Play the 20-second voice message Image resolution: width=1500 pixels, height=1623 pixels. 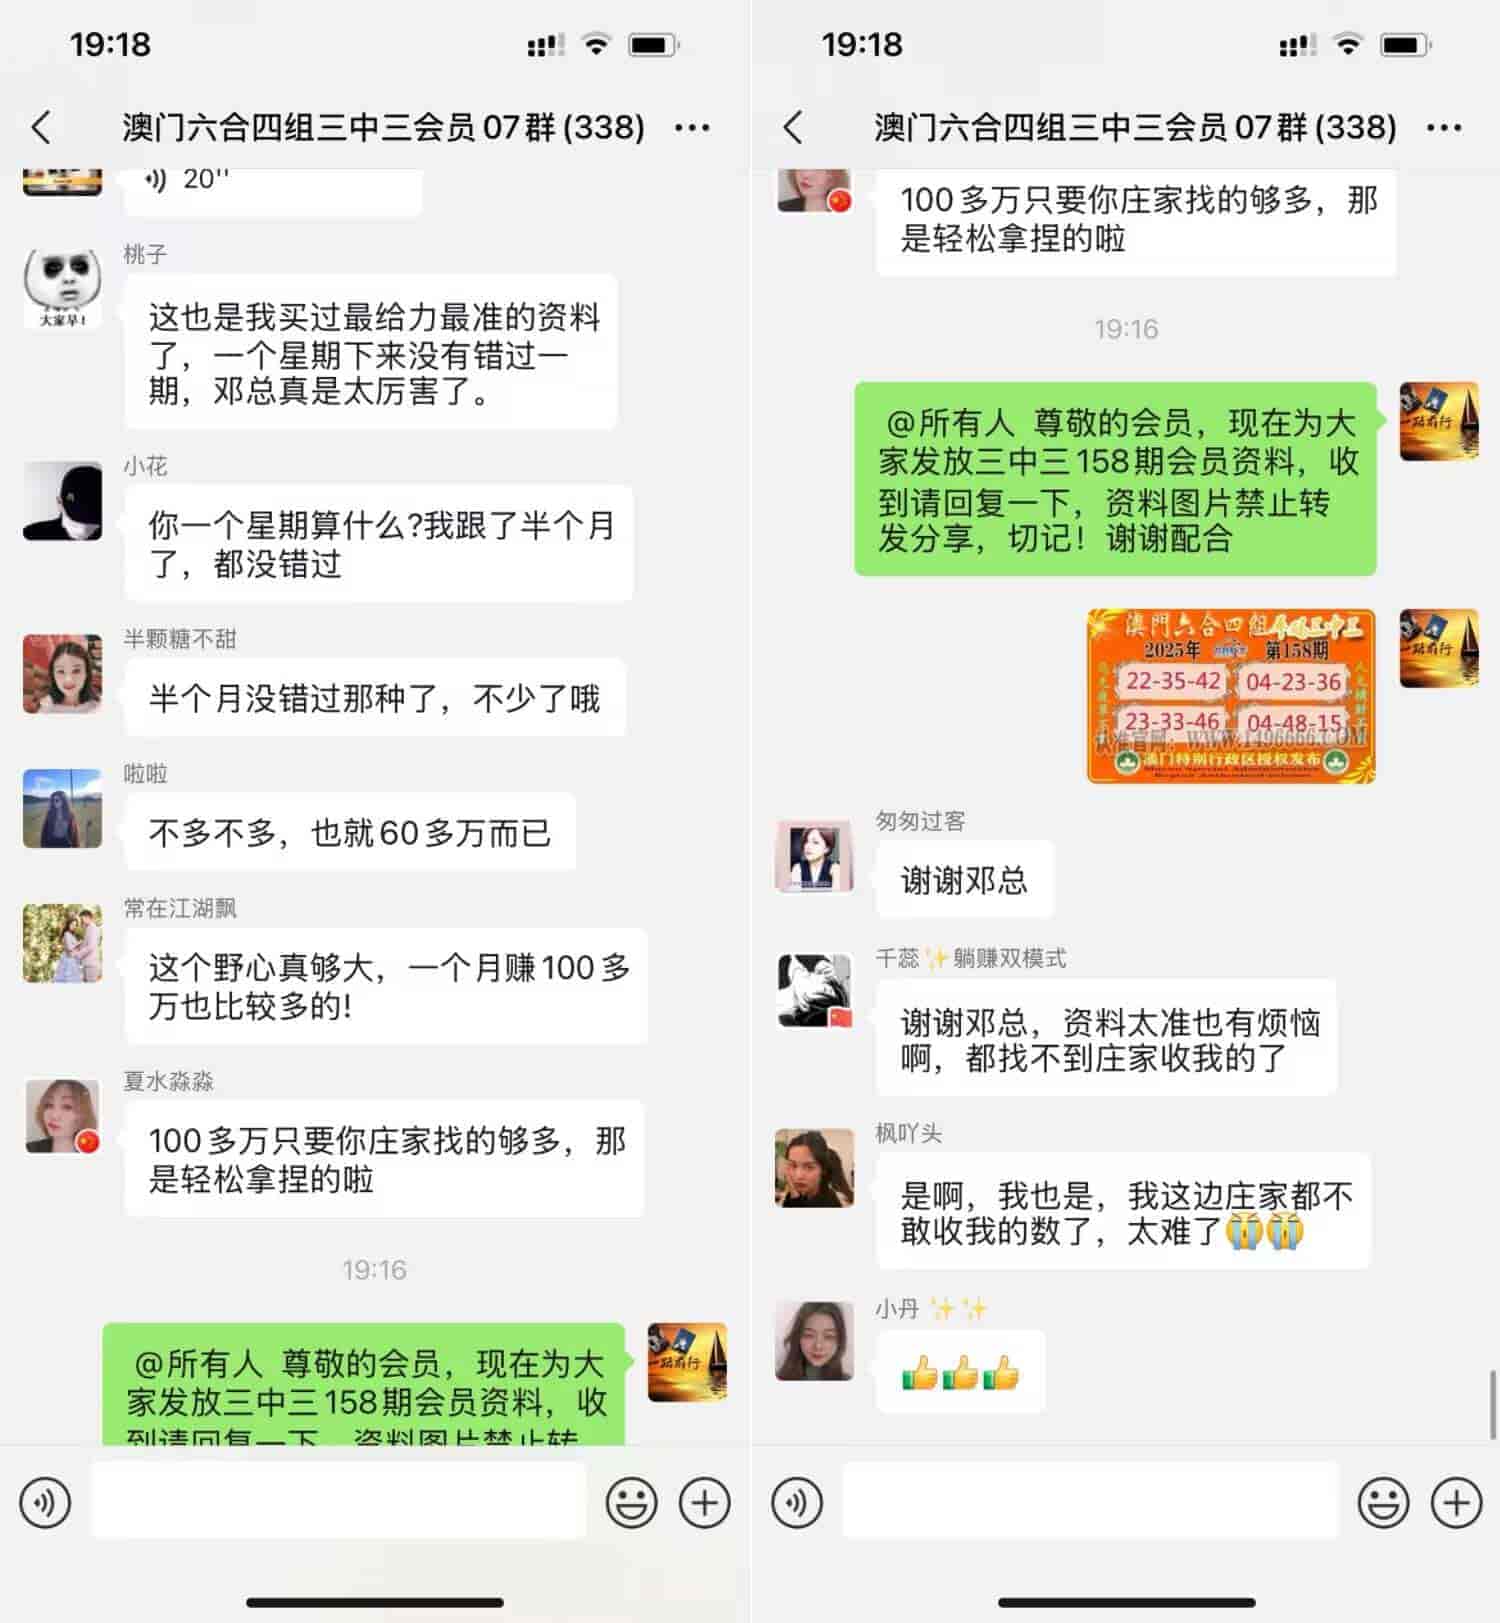pyautogui.click(x=272, y=188)
